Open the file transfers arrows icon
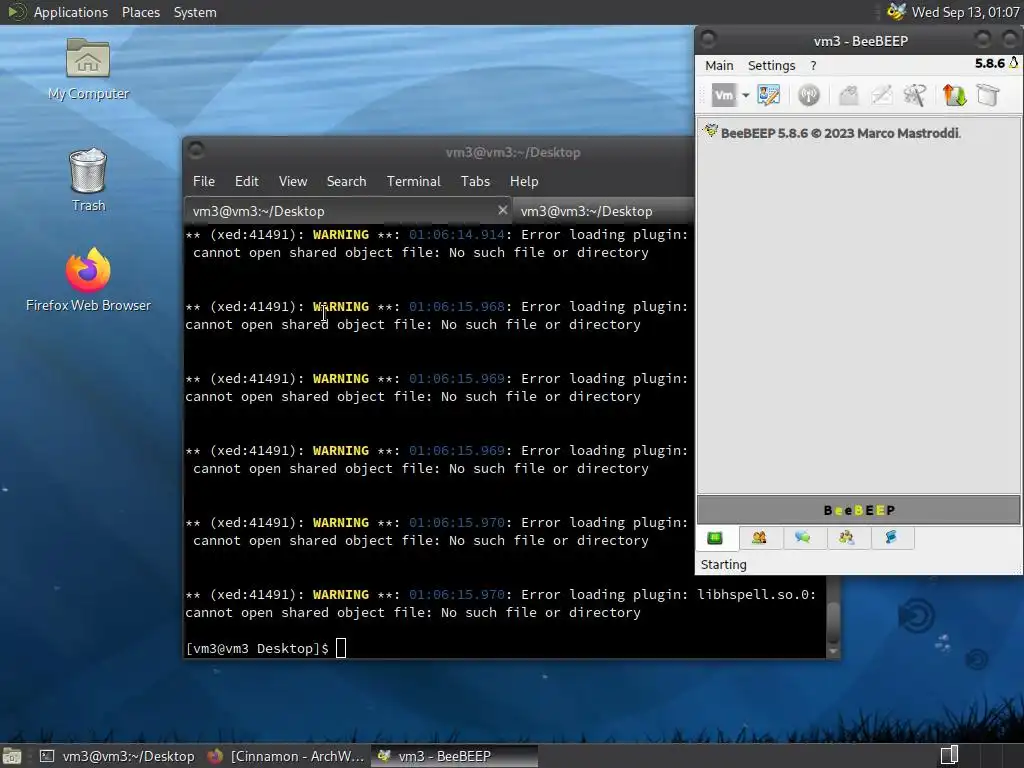 (954, 95)
